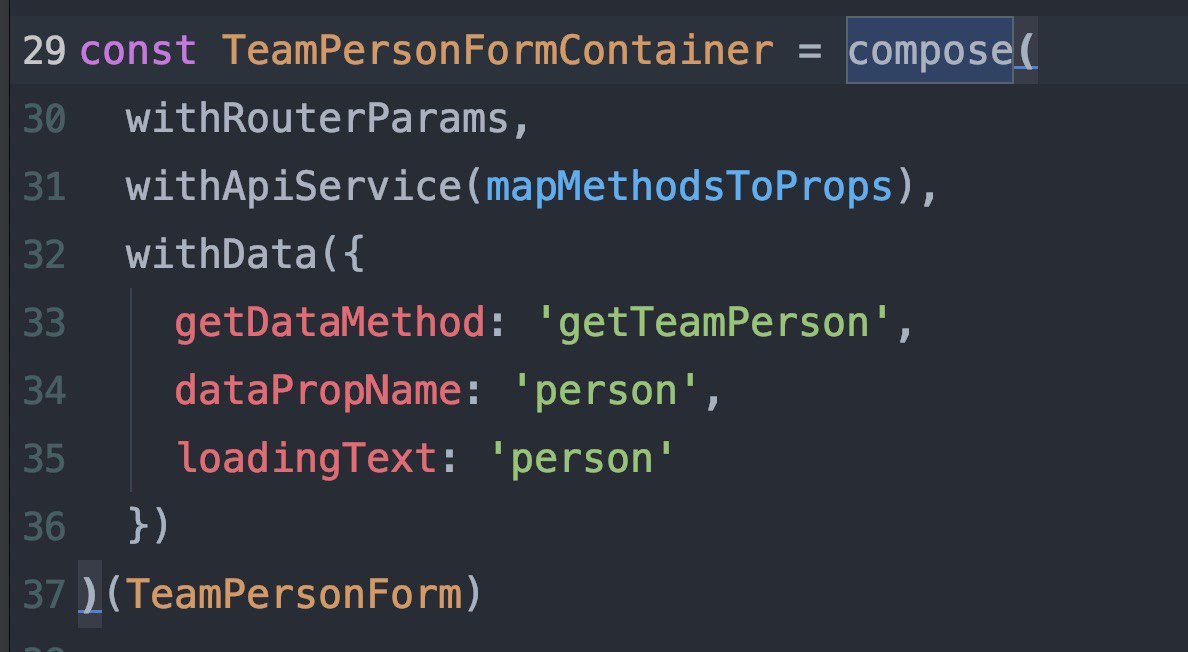
Task: Place cursor in TeamPersonFormContainer identifier
Action: click(497, 51)
